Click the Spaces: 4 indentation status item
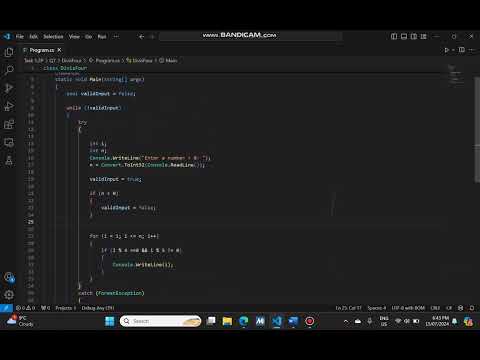The width and height of the screenshot is (480, 360). click(x=377, y=308)
